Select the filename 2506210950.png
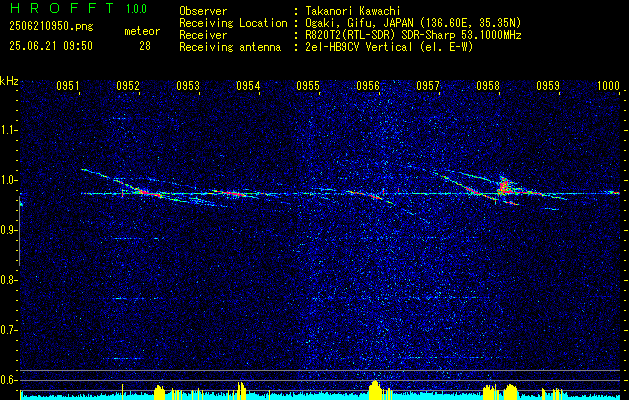Image resolution: width=629 pixels, height=400 pixels. (51, 27)
